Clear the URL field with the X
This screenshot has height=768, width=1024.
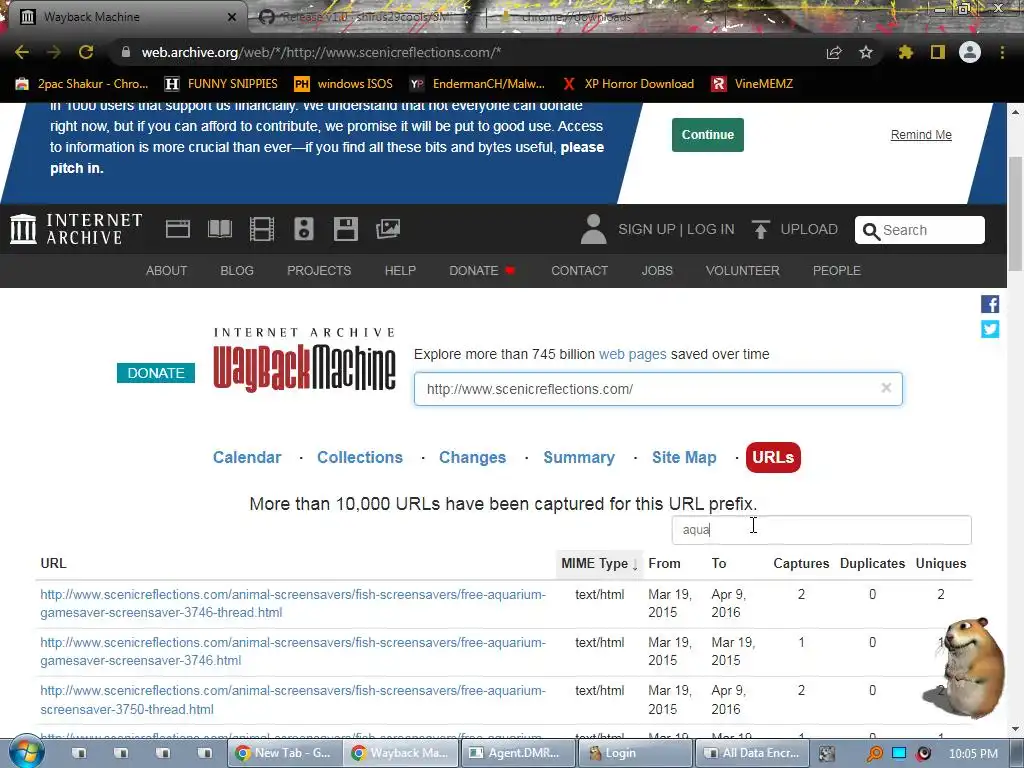(x=886, y=388)
